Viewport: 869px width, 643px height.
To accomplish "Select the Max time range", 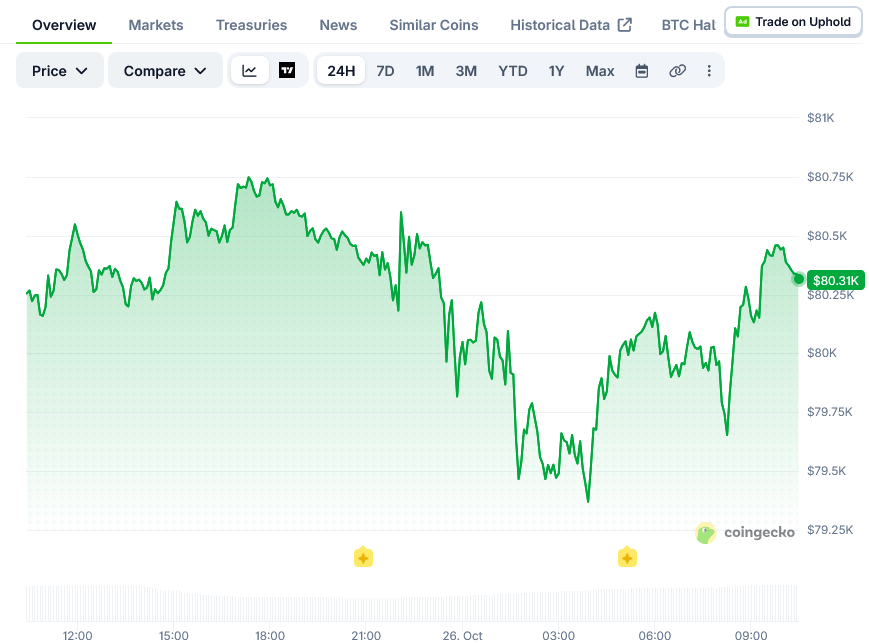I will [x=600, y=71].
